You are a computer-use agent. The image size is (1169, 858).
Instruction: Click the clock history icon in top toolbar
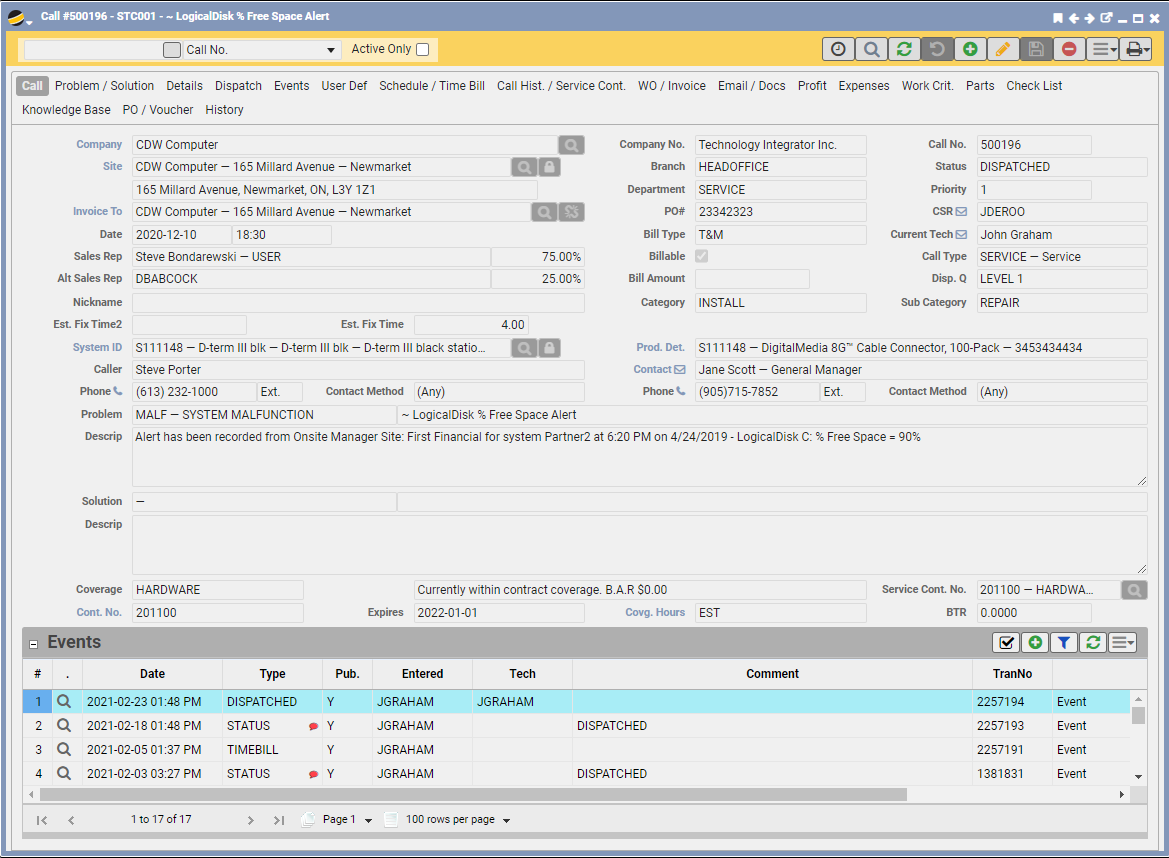838,49
